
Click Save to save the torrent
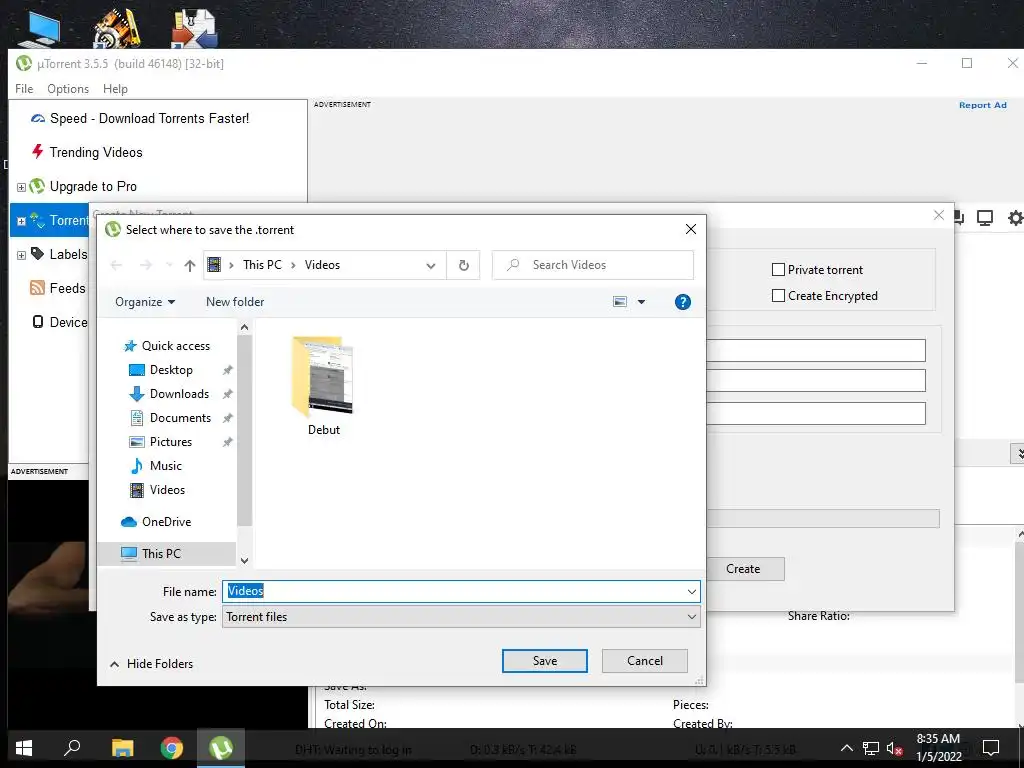[x=545, y=661]
